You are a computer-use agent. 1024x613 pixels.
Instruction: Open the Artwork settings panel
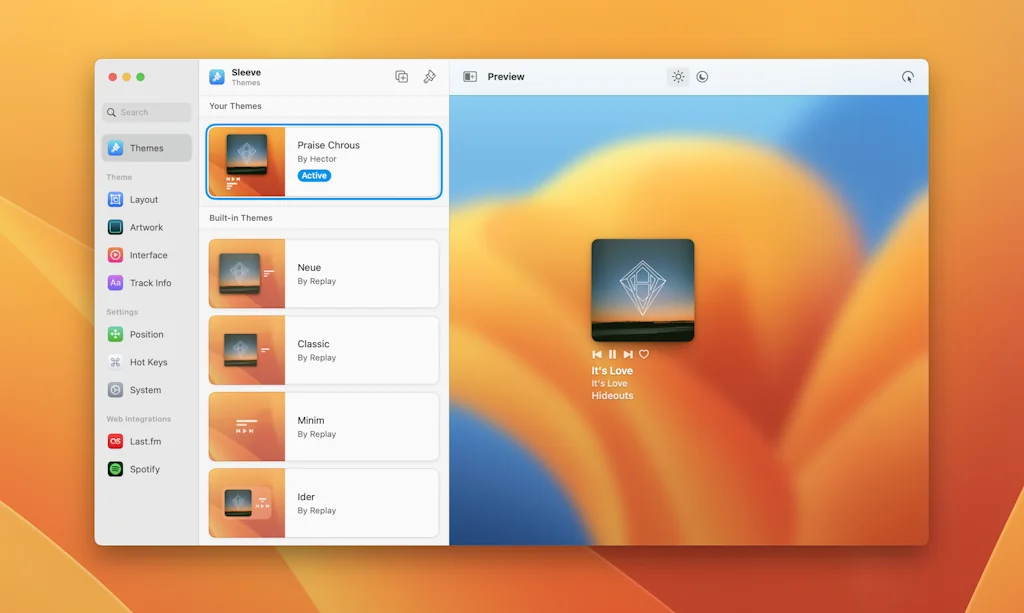pos(146,227)
